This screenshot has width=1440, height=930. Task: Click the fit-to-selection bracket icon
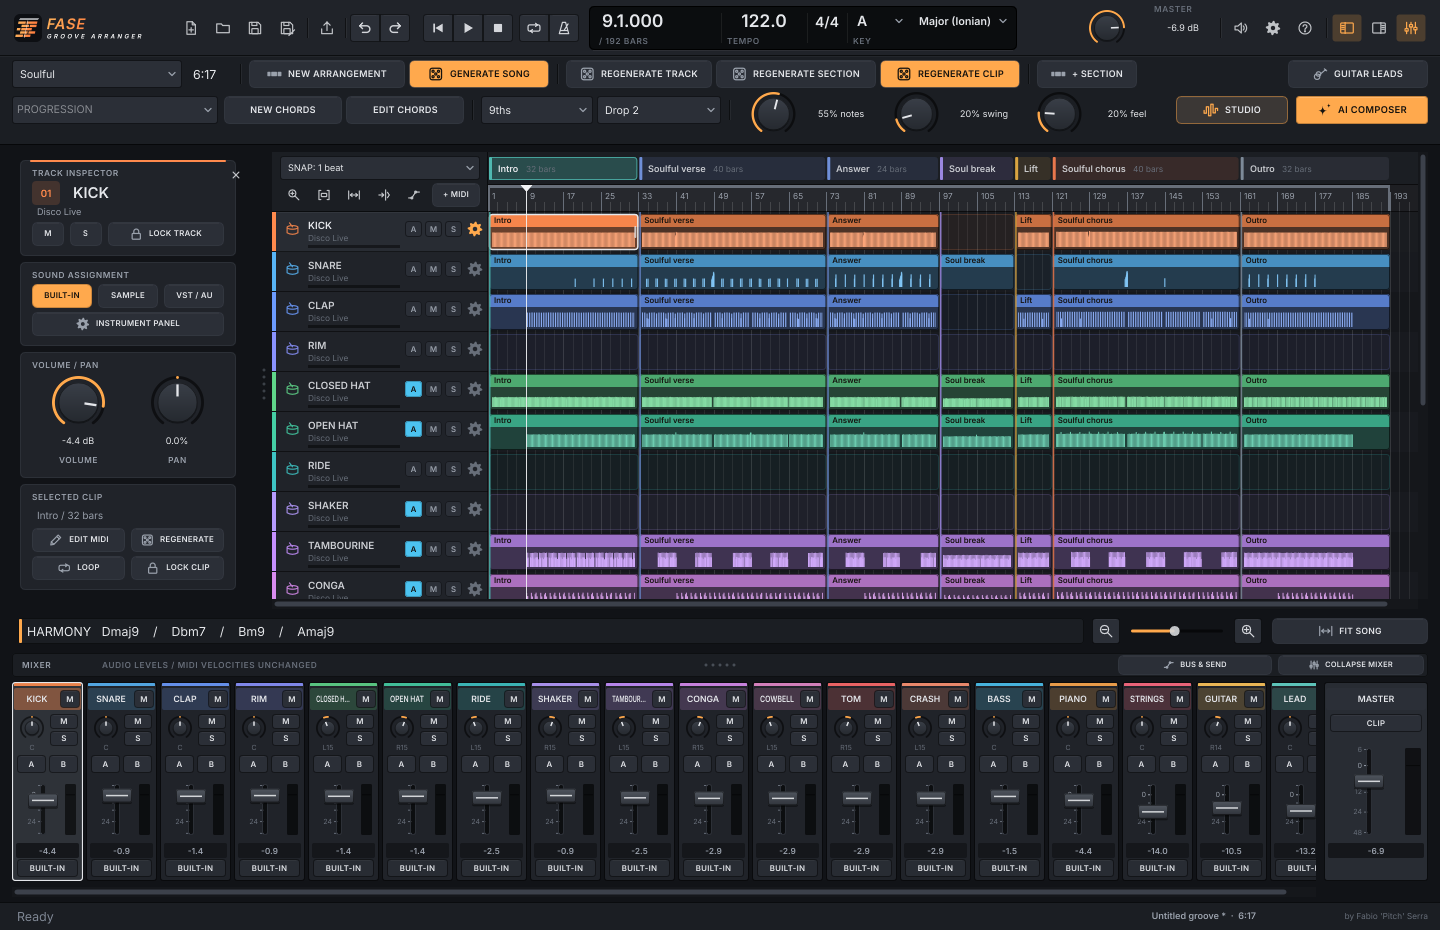pos(324,195)
